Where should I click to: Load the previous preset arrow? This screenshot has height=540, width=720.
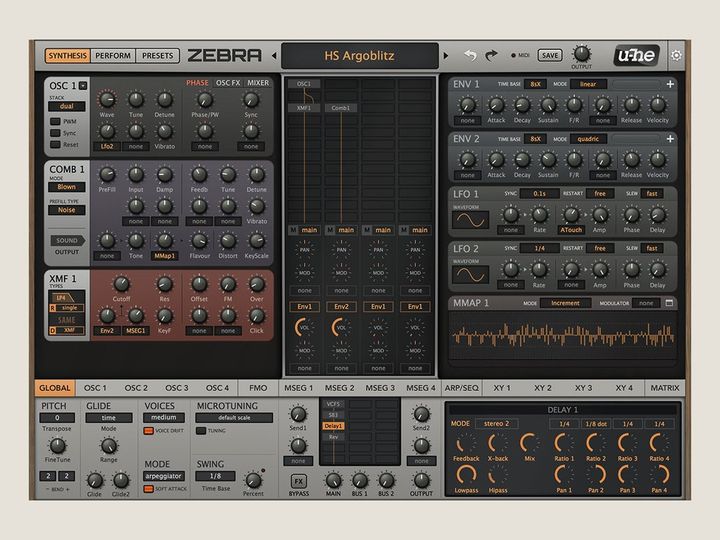coord(274,56)
